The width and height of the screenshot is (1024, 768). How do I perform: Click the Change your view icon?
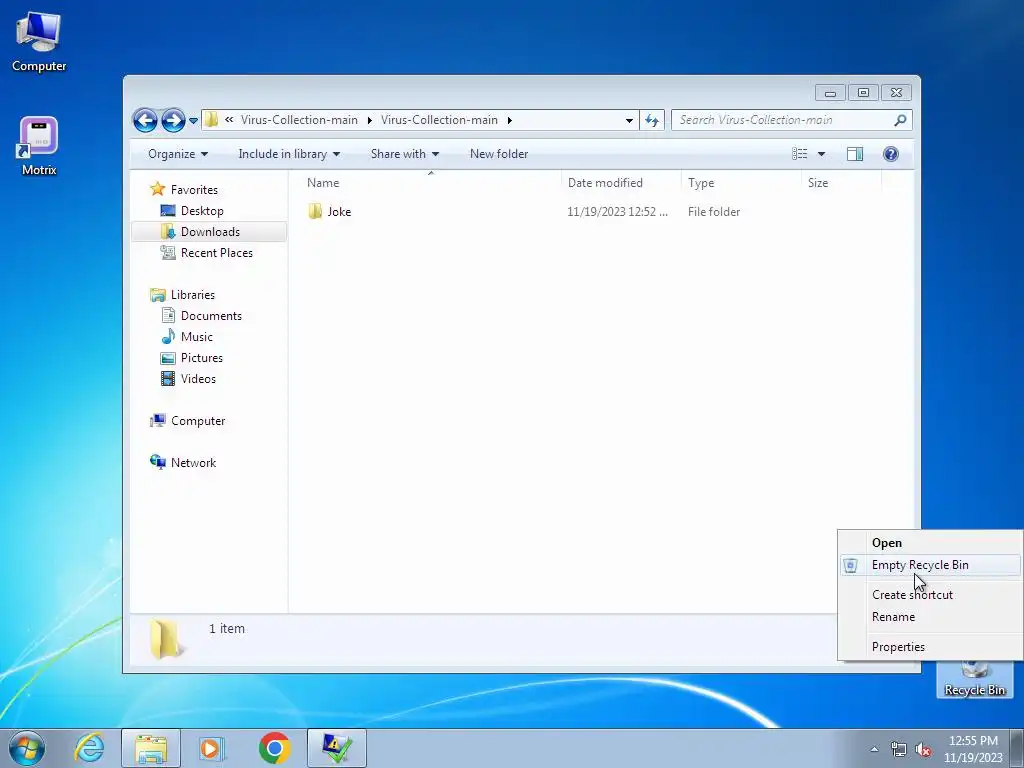pyautogui.click(x=799, y=154)
